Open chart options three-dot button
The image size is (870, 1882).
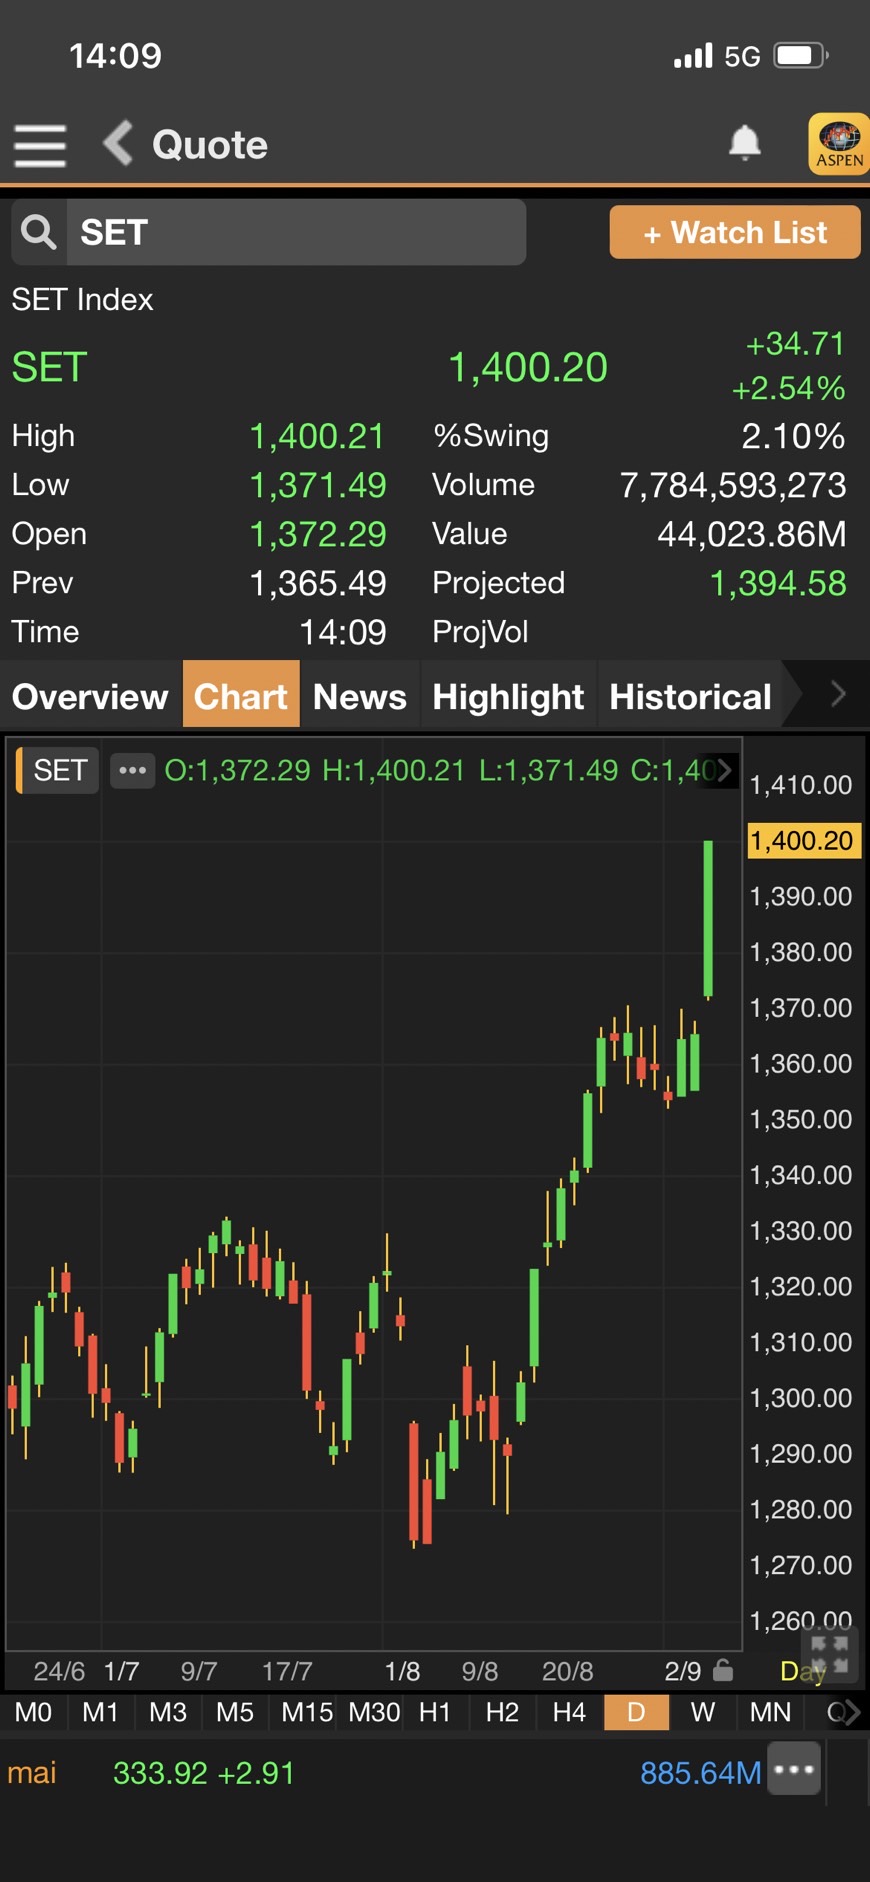click(132, 771)
